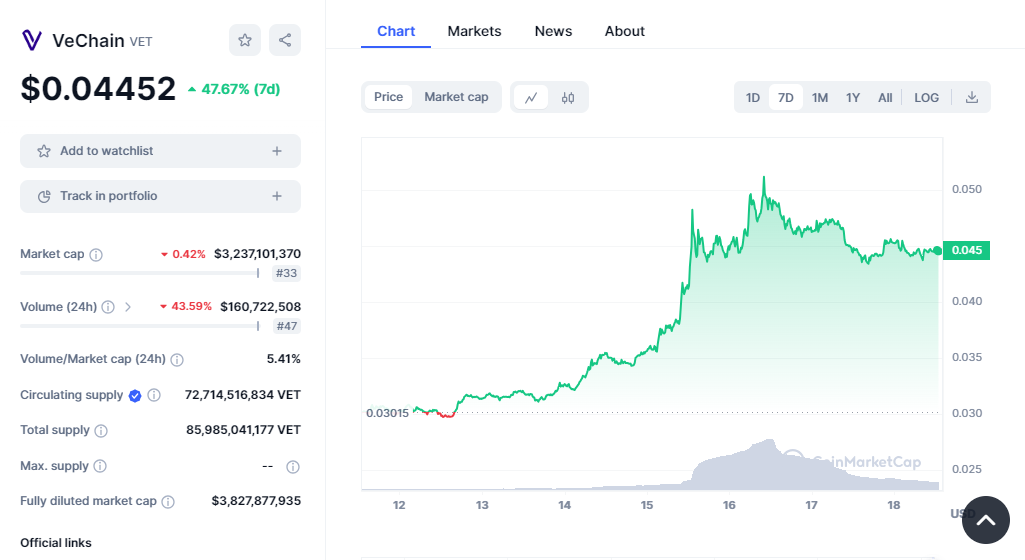The image size is (1025, 560).
Task: Set chart range to 1D
Action: tap(753, 97)
